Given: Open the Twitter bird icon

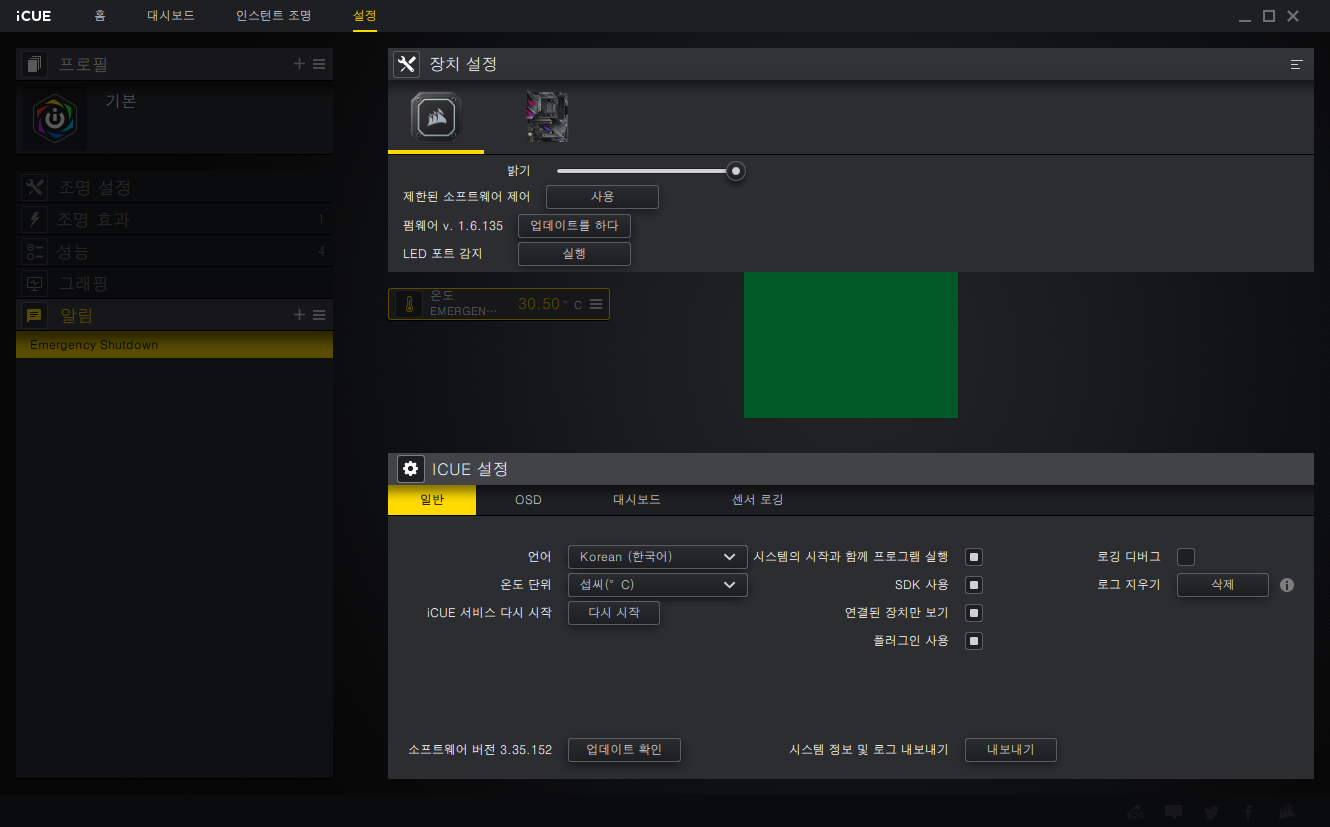Looking at the screenshot, I should point(1211,812).
